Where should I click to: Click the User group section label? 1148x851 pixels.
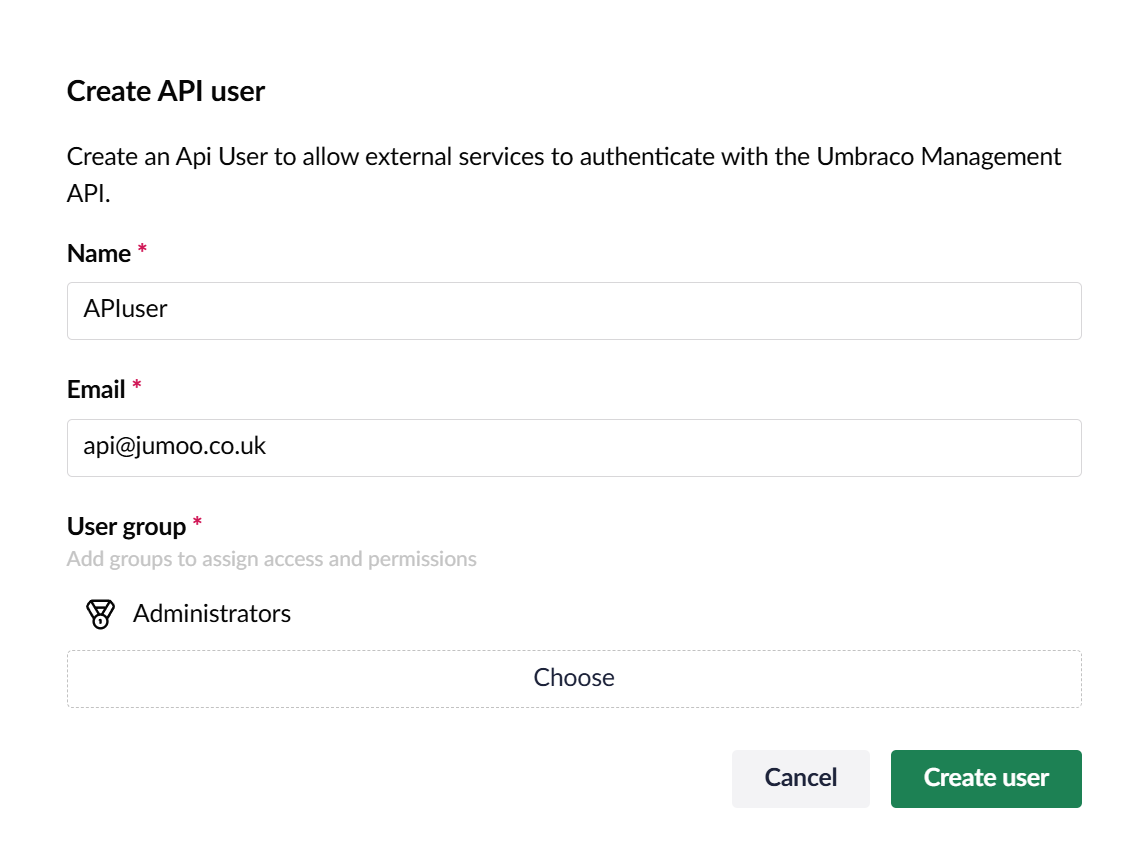(128, 525)
